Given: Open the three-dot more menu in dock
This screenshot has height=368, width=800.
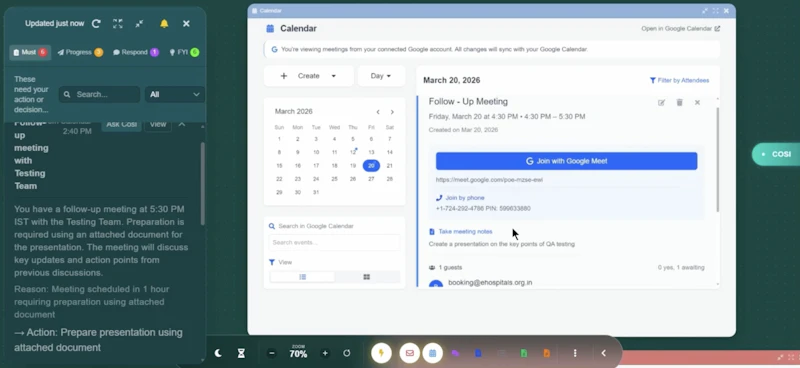Looking at the screenshot, I should (x=575, y=353).
